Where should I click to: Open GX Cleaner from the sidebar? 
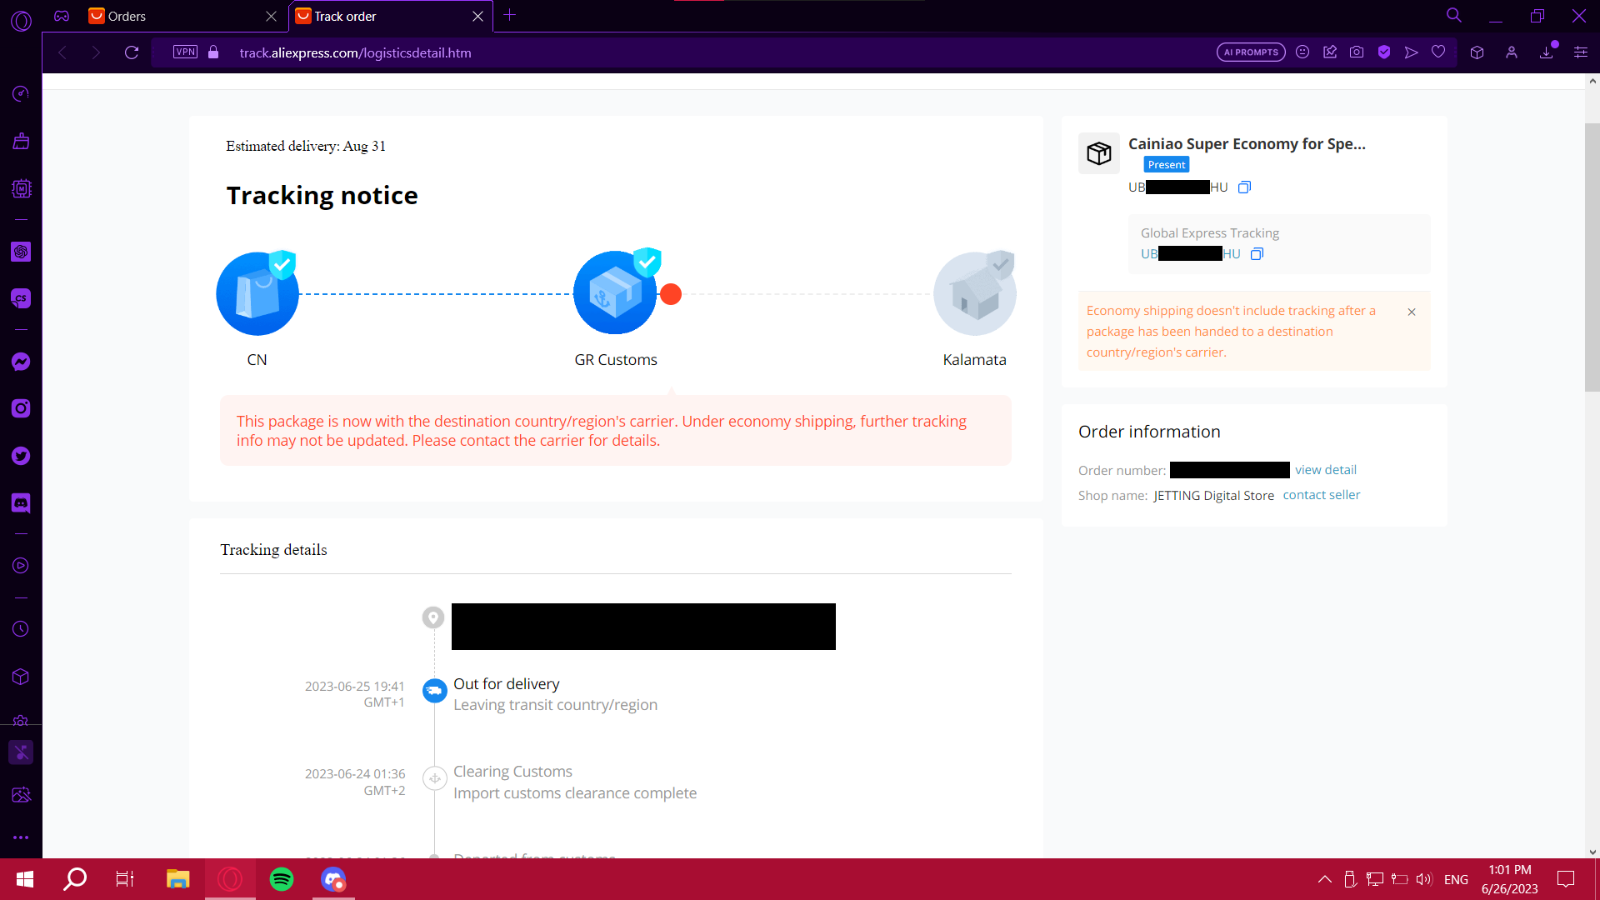21,141
